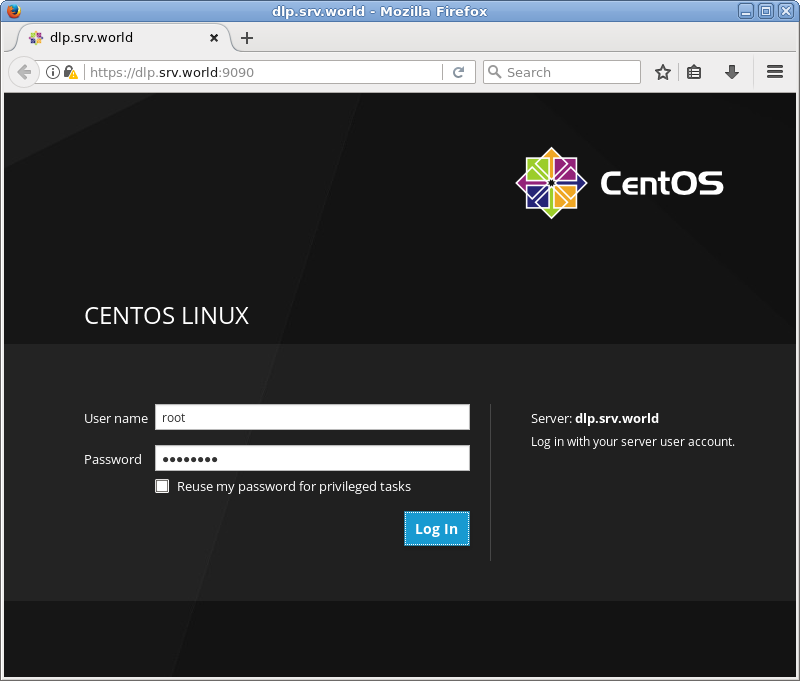Focus the User name field

coord(312,417)
